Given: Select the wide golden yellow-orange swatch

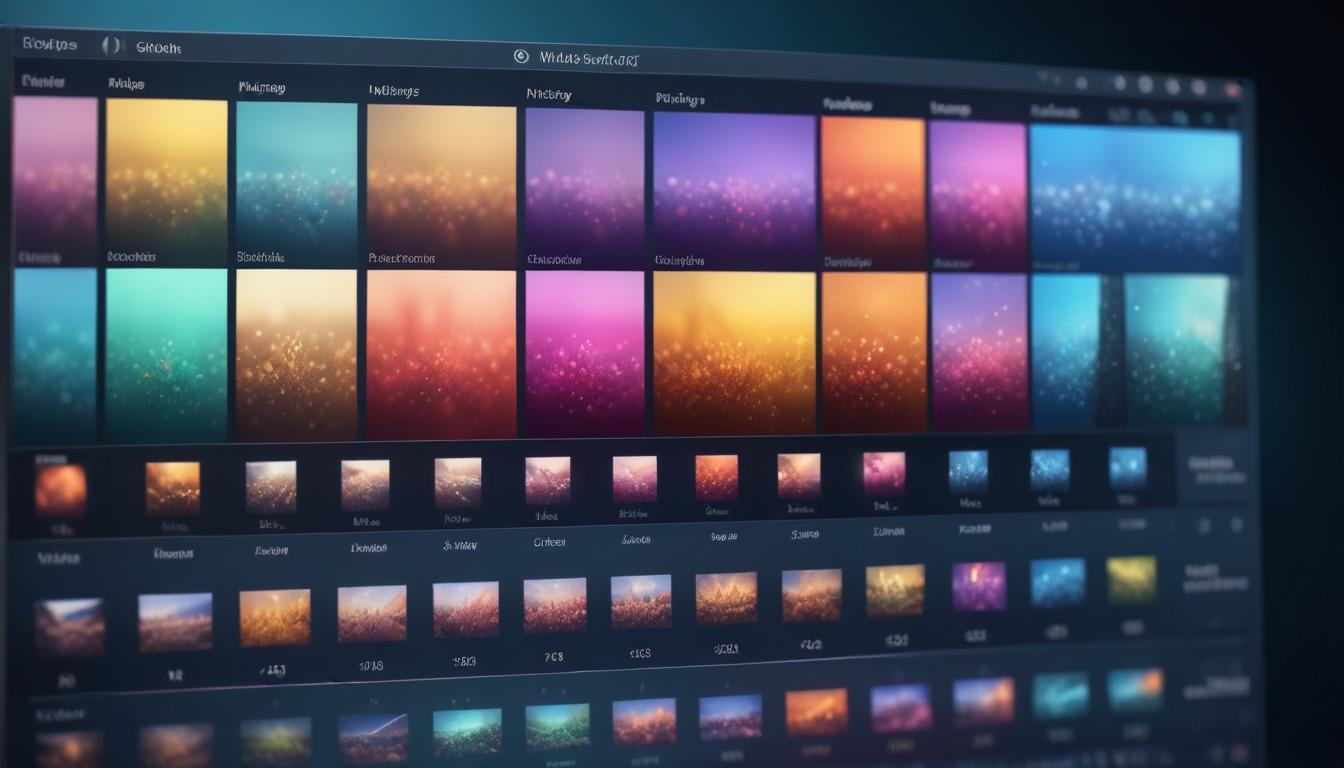Looking at the screenshot, I should click(x=734, y=353).
